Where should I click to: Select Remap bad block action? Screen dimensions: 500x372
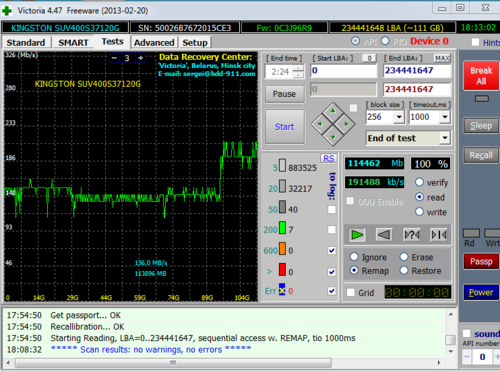point(354,270)
